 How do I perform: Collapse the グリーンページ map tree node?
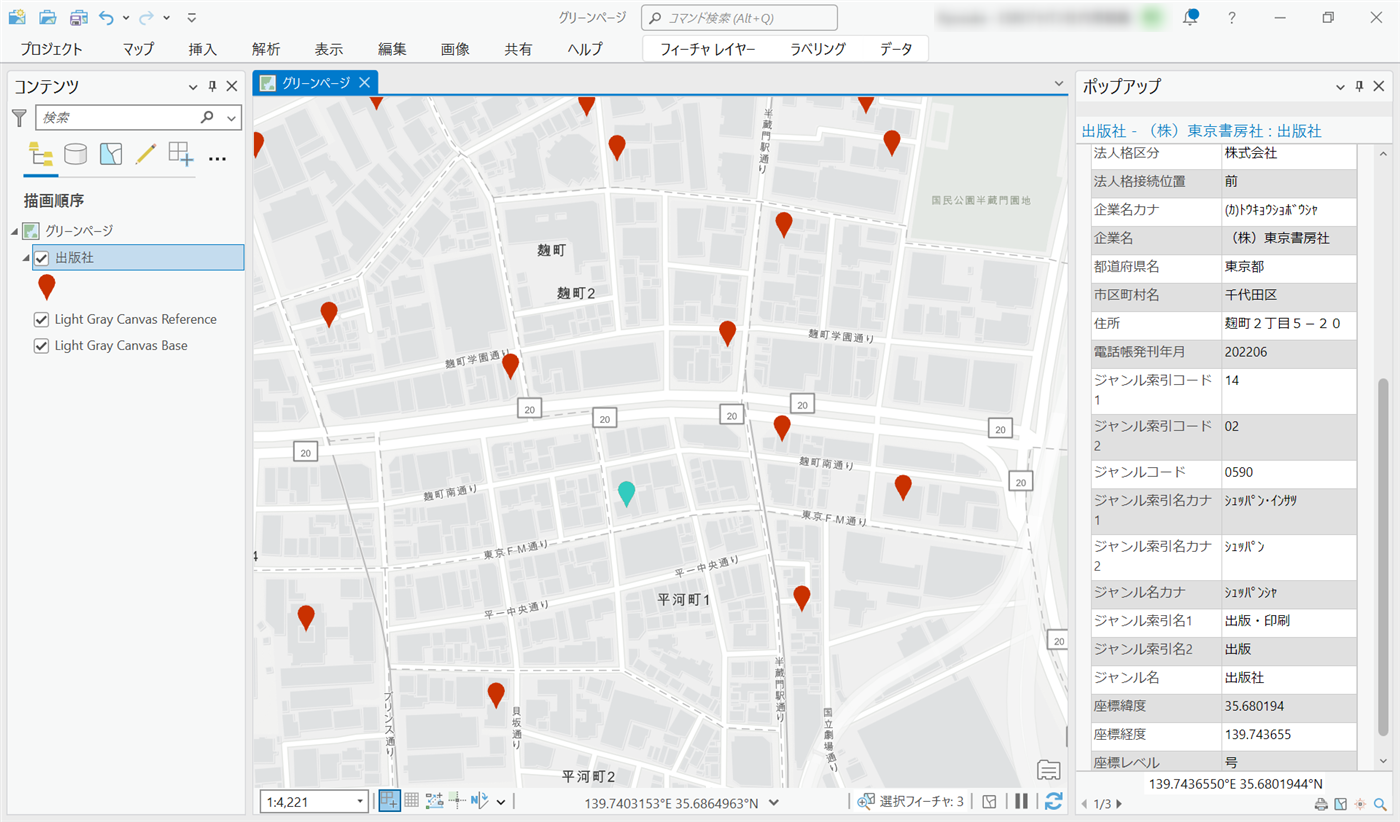(15, 231)
